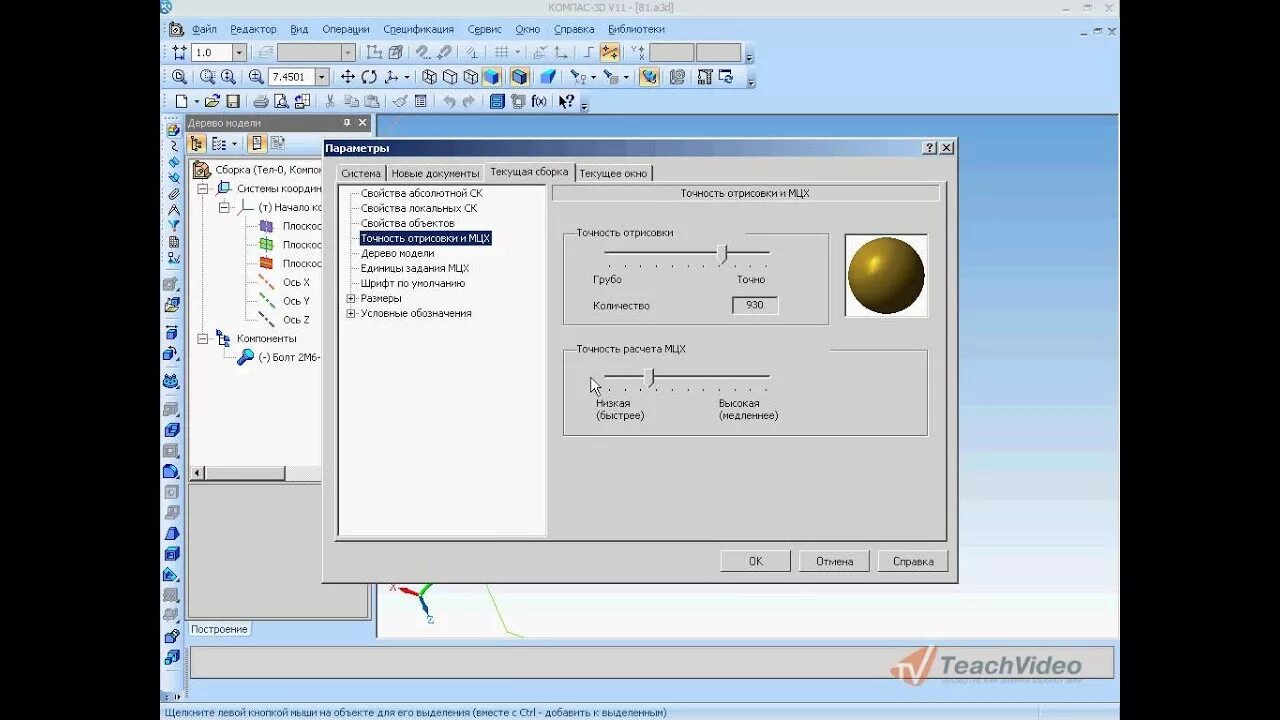Click the Zoom window magnifier icon
This screenshot has height=720, width=1280.
tap(207, 77)
